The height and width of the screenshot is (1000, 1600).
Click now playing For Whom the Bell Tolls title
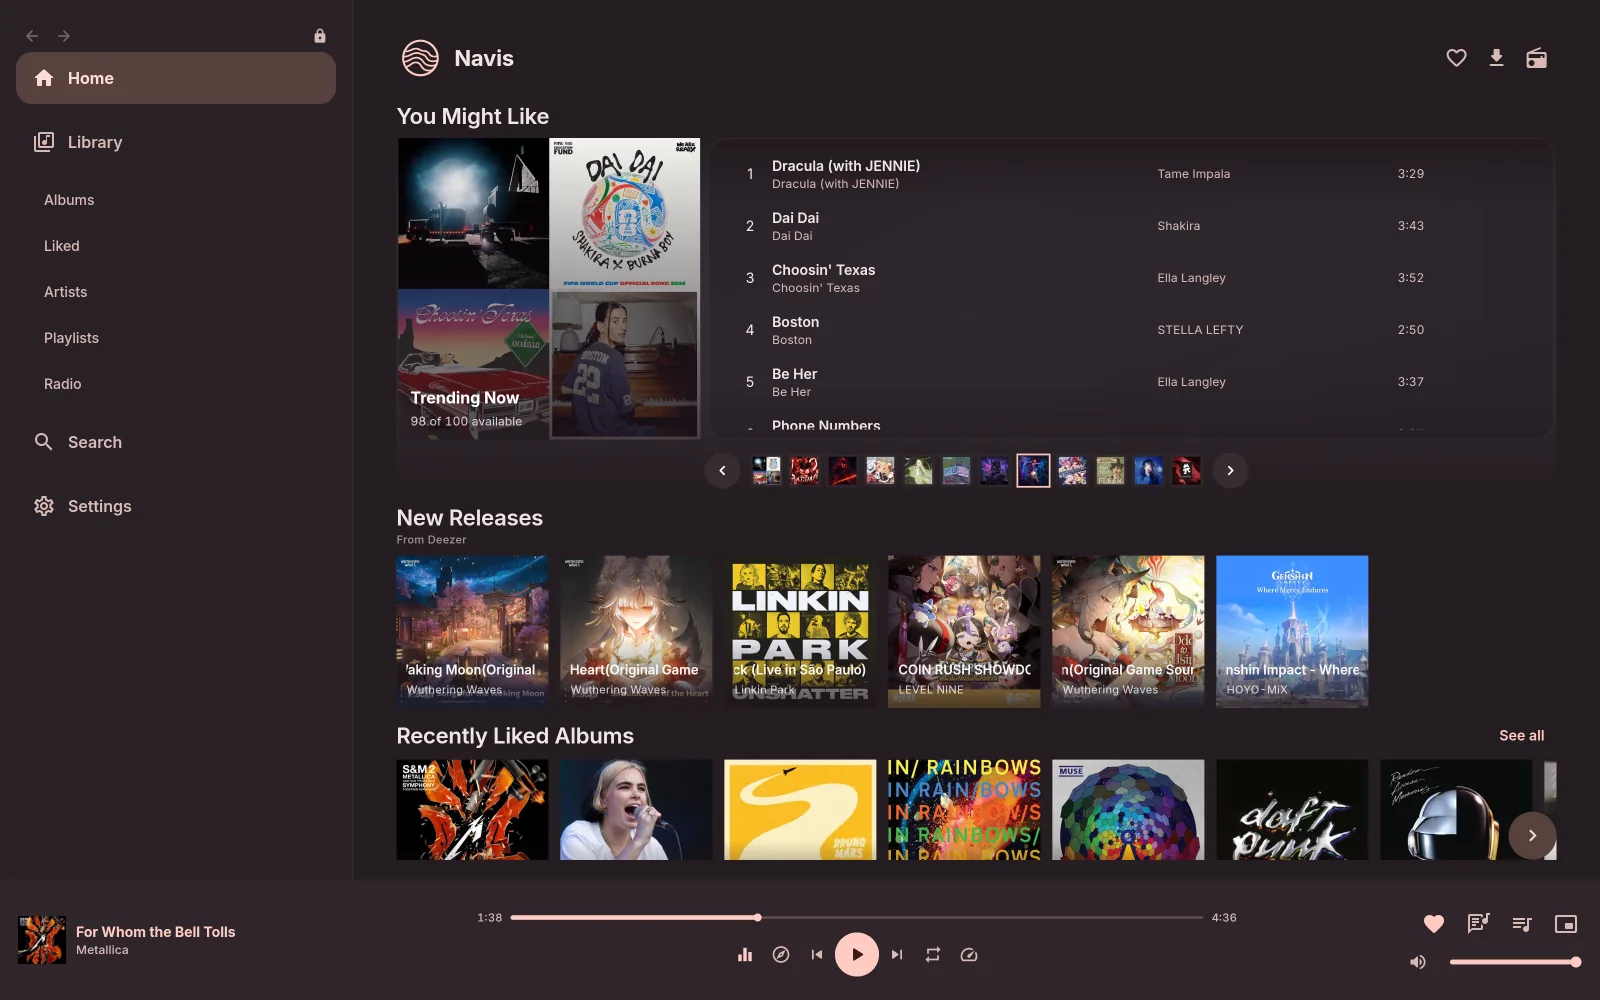click(x=156, y=932)
